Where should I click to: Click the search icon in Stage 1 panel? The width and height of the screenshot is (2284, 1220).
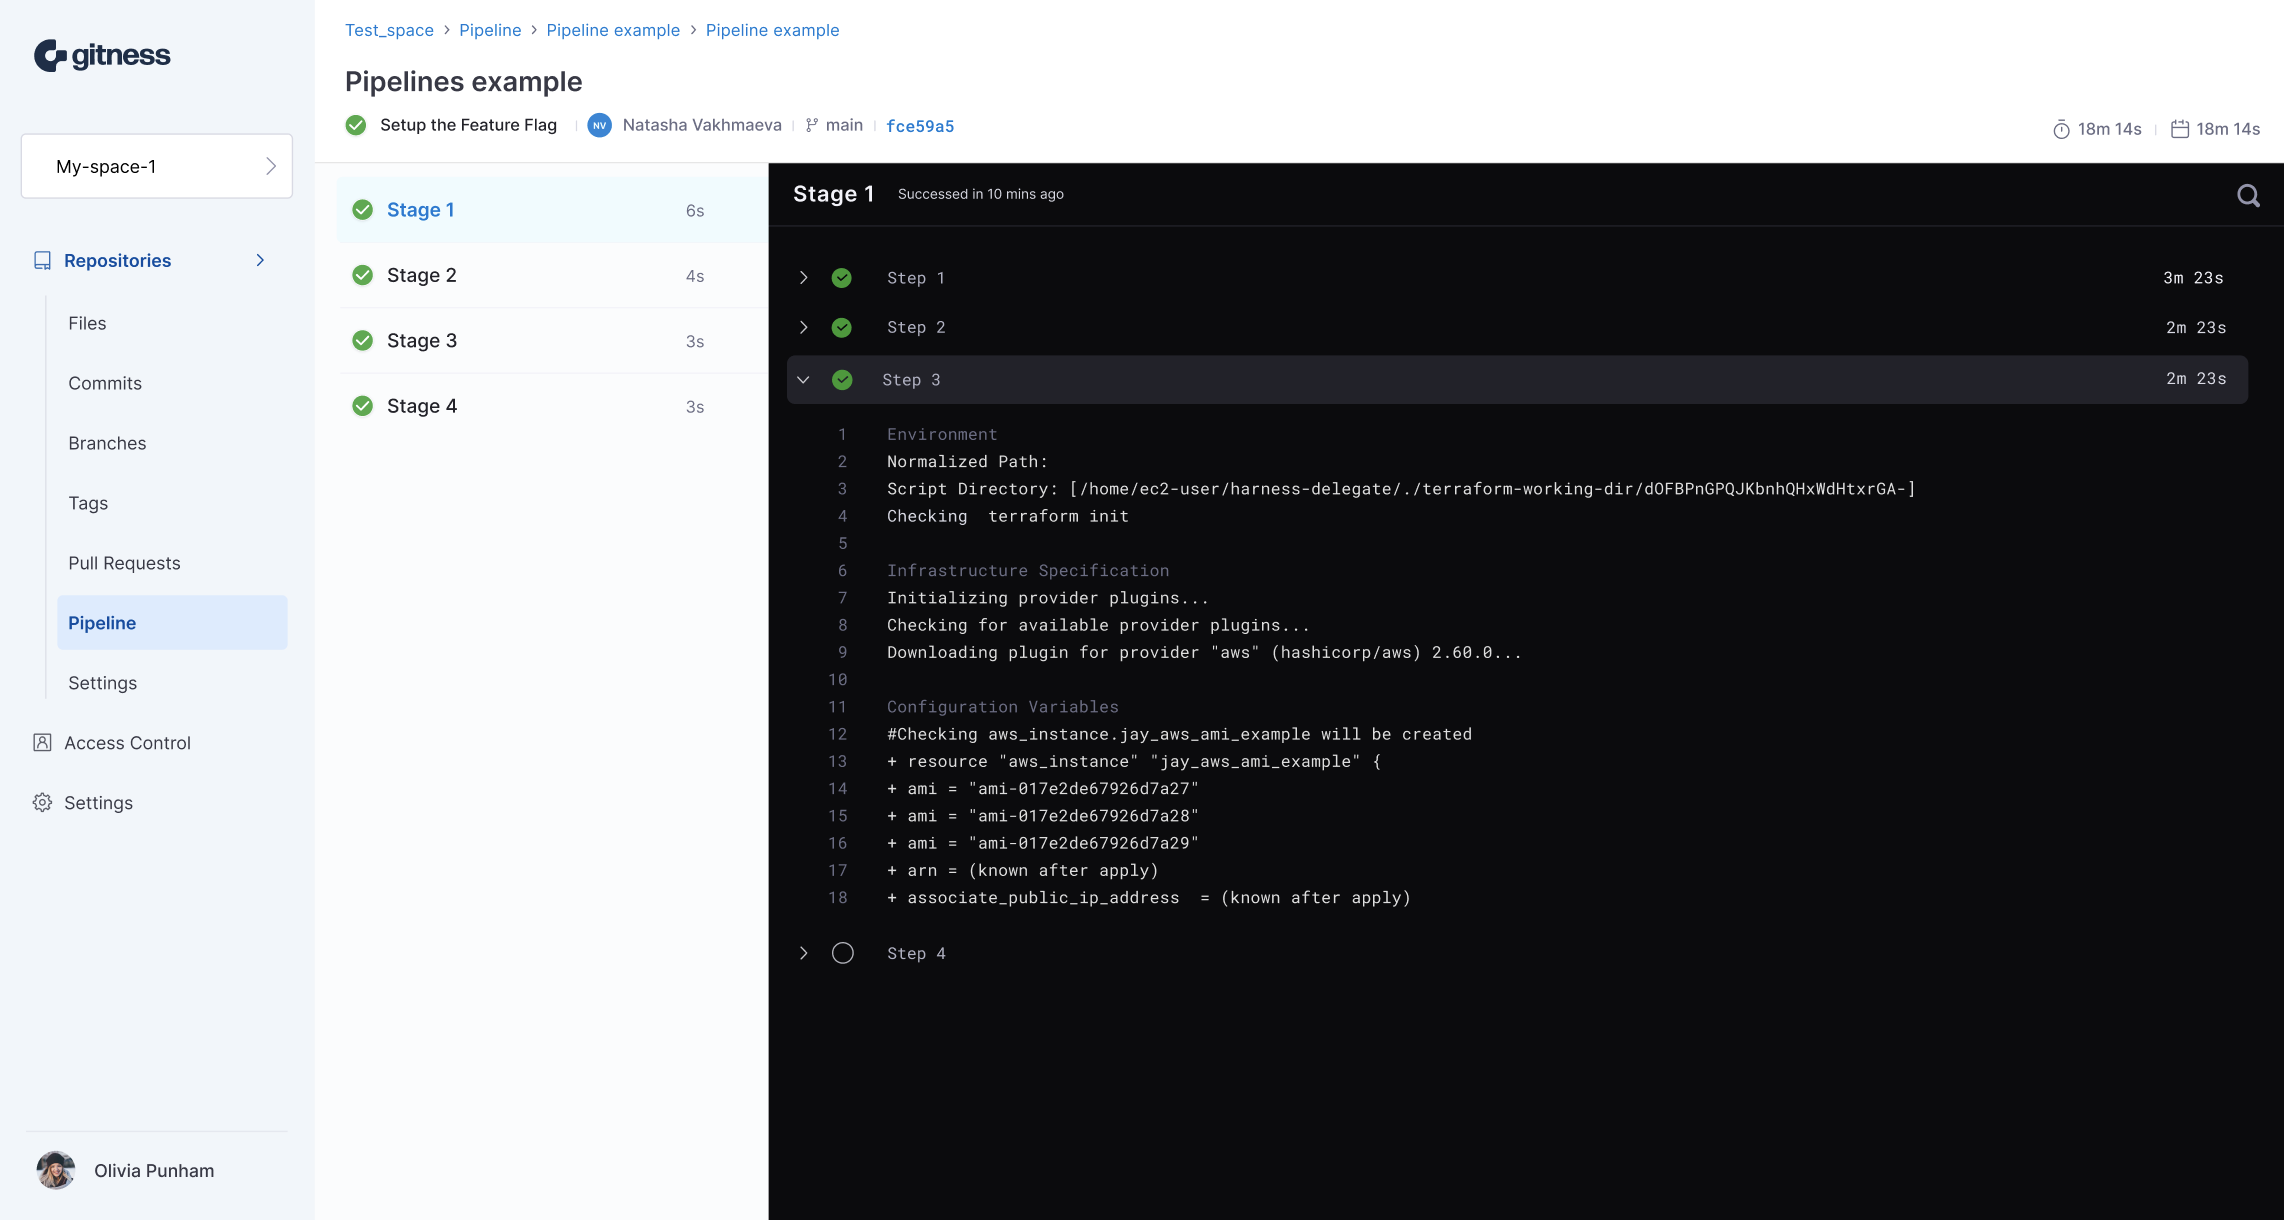tap(2251, 195)
